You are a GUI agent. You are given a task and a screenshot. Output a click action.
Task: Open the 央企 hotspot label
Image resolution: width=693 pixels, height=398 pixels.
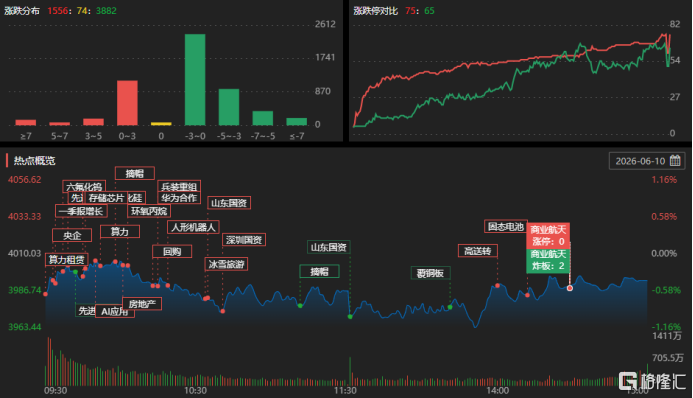(x=72, y=235)
